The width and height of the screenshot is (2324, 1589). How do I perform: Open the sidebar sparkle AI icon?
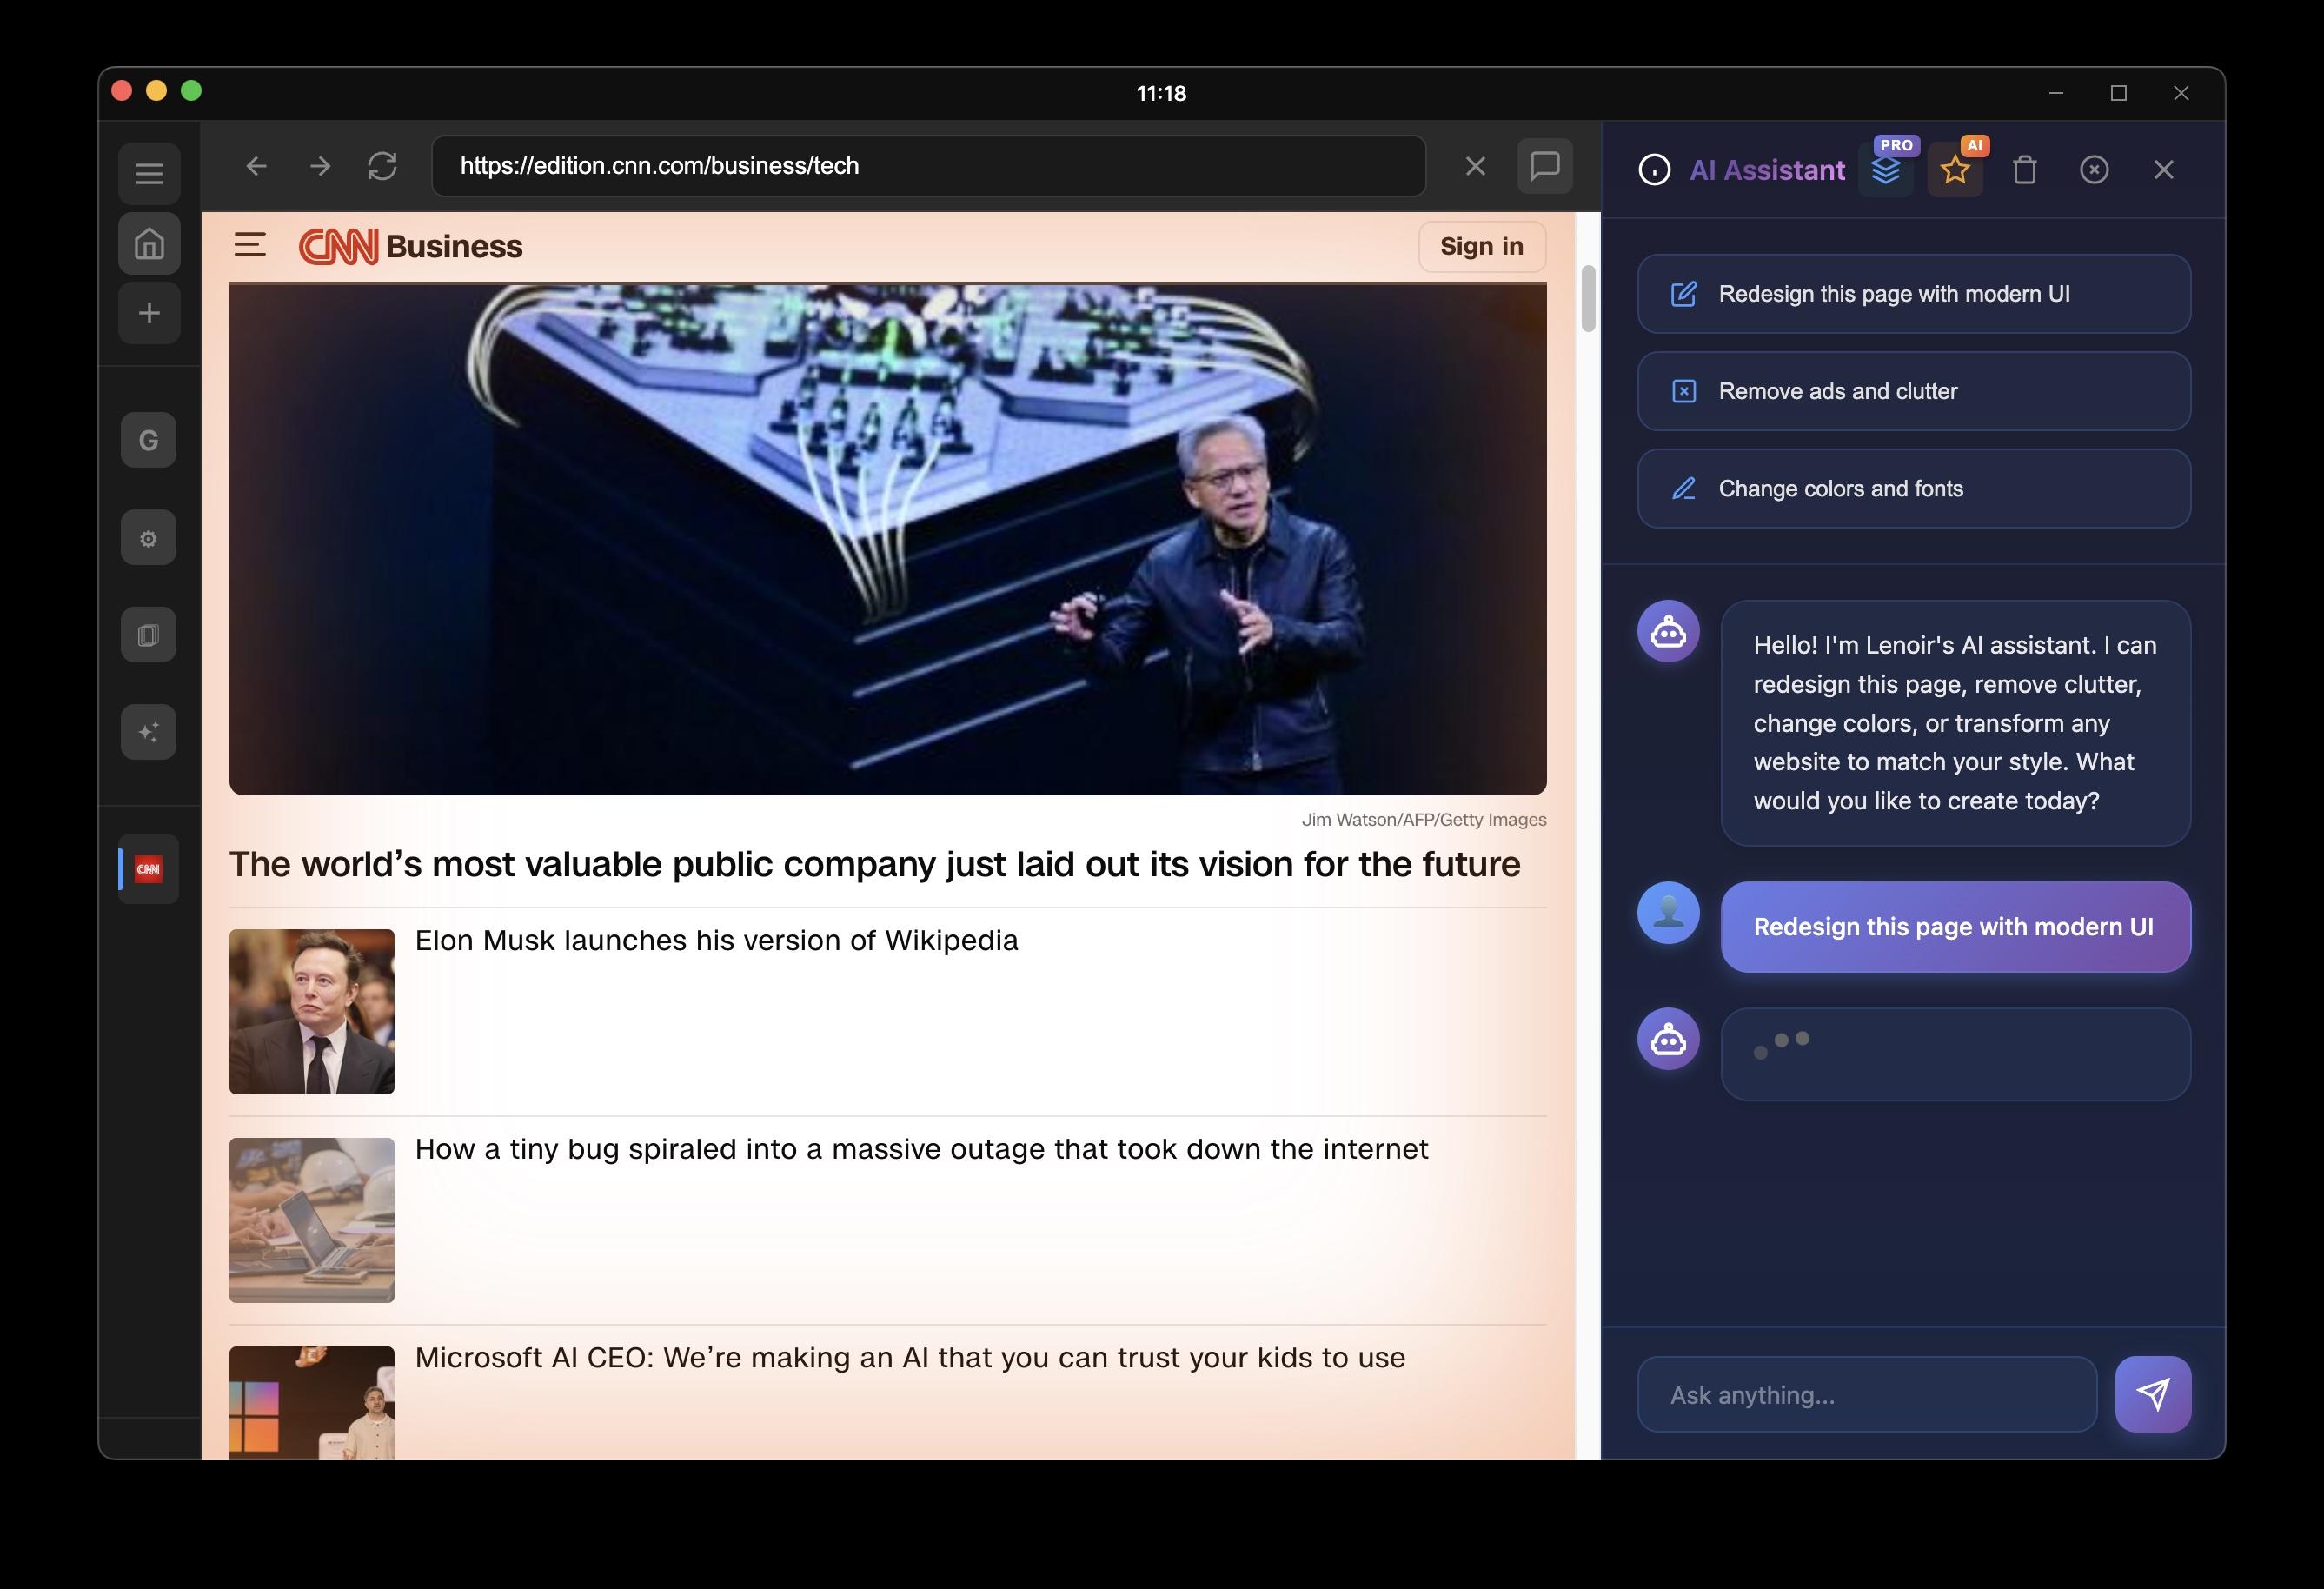[x=149, y=732]
